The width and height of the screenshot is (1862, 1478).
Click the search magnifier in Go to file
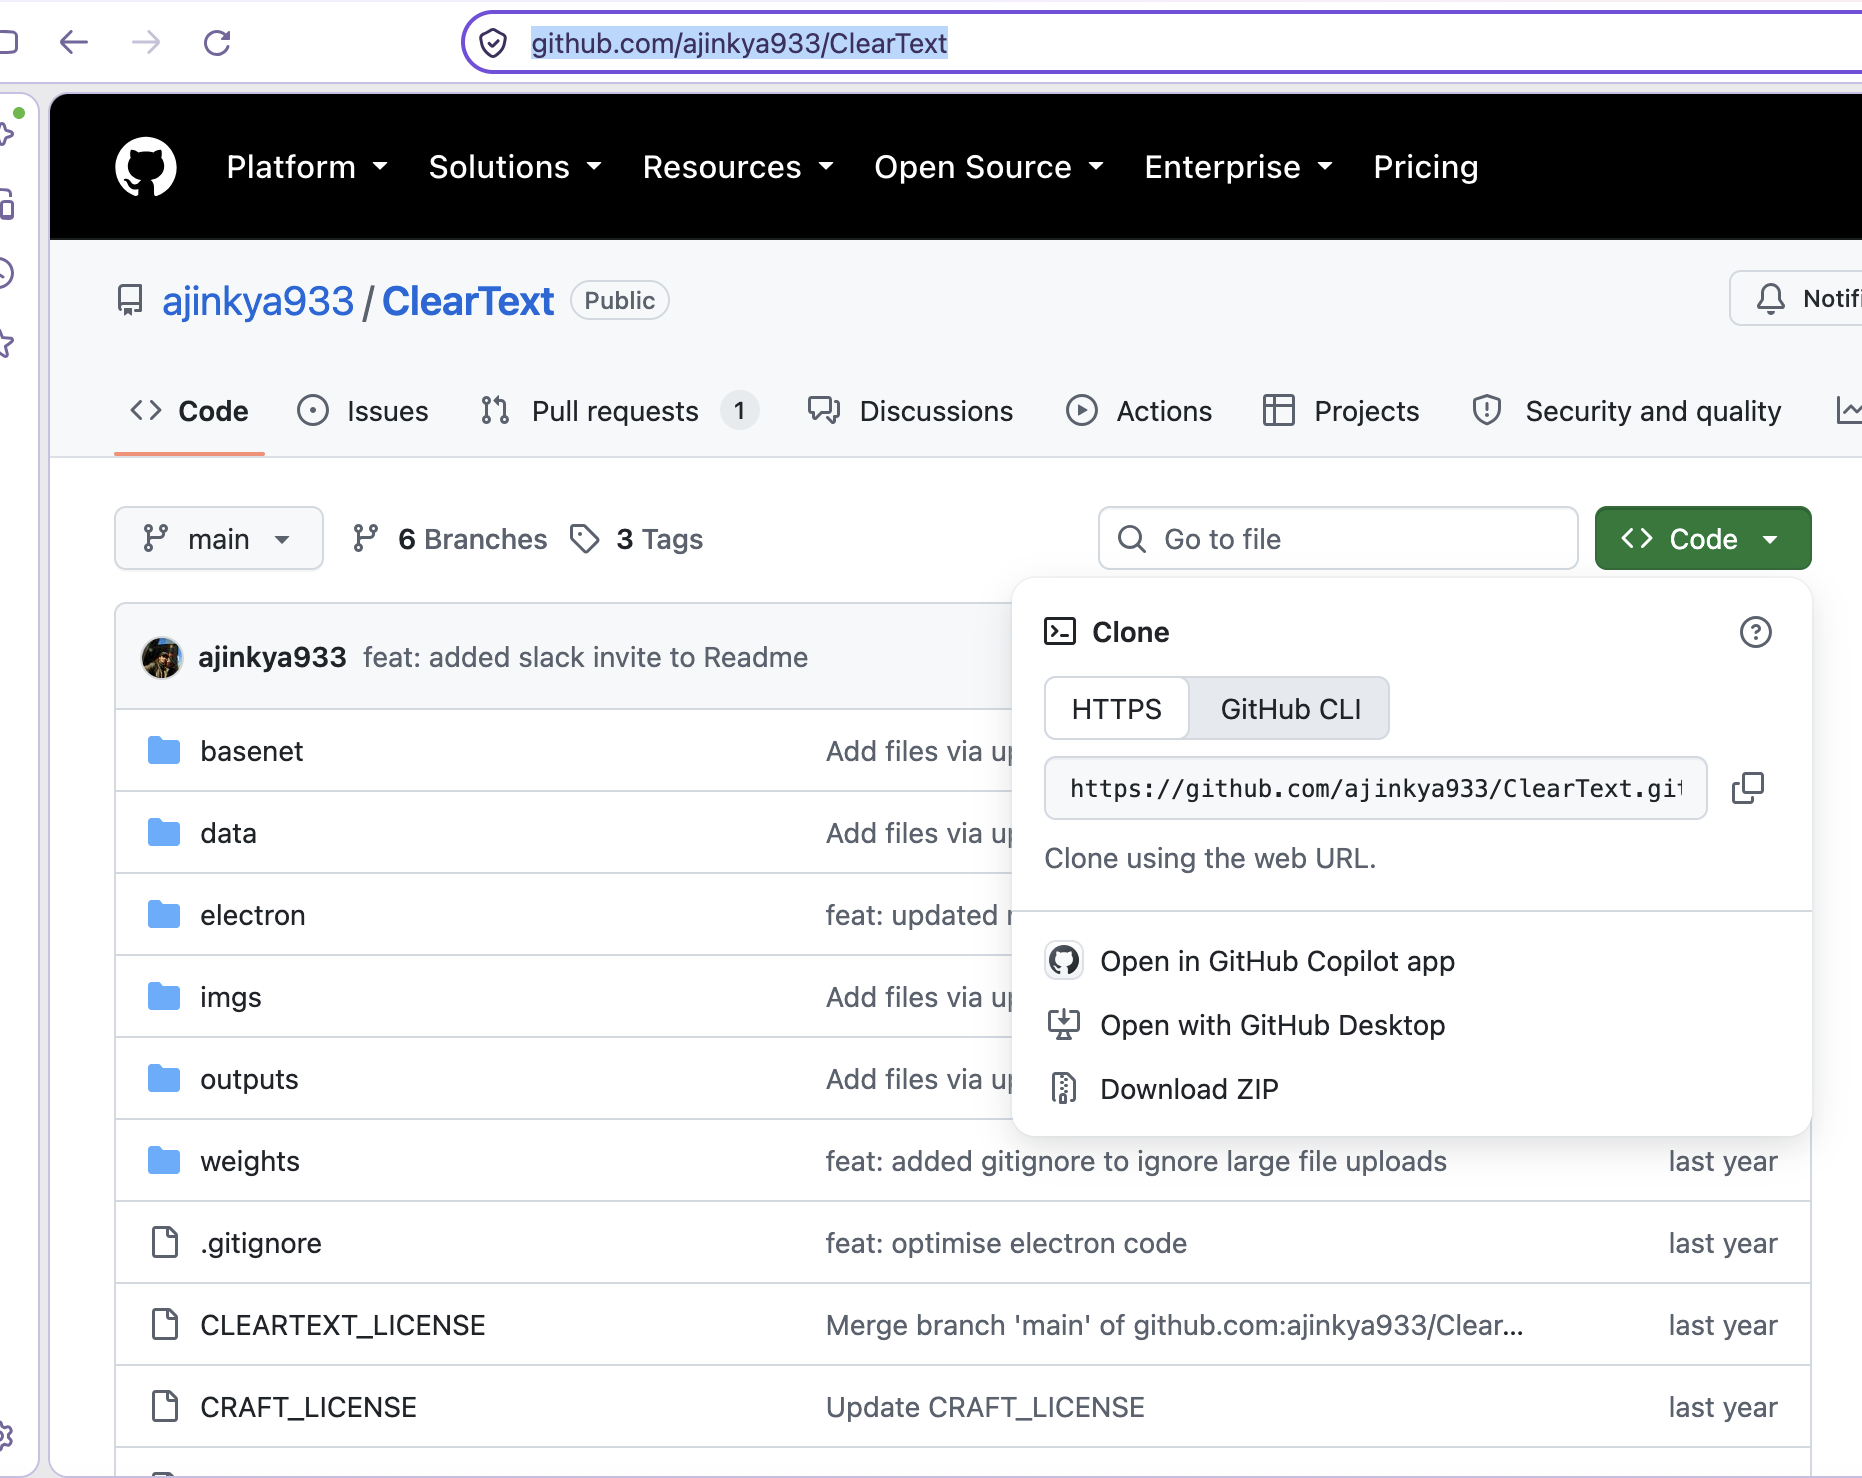[x=1132, y=539]
